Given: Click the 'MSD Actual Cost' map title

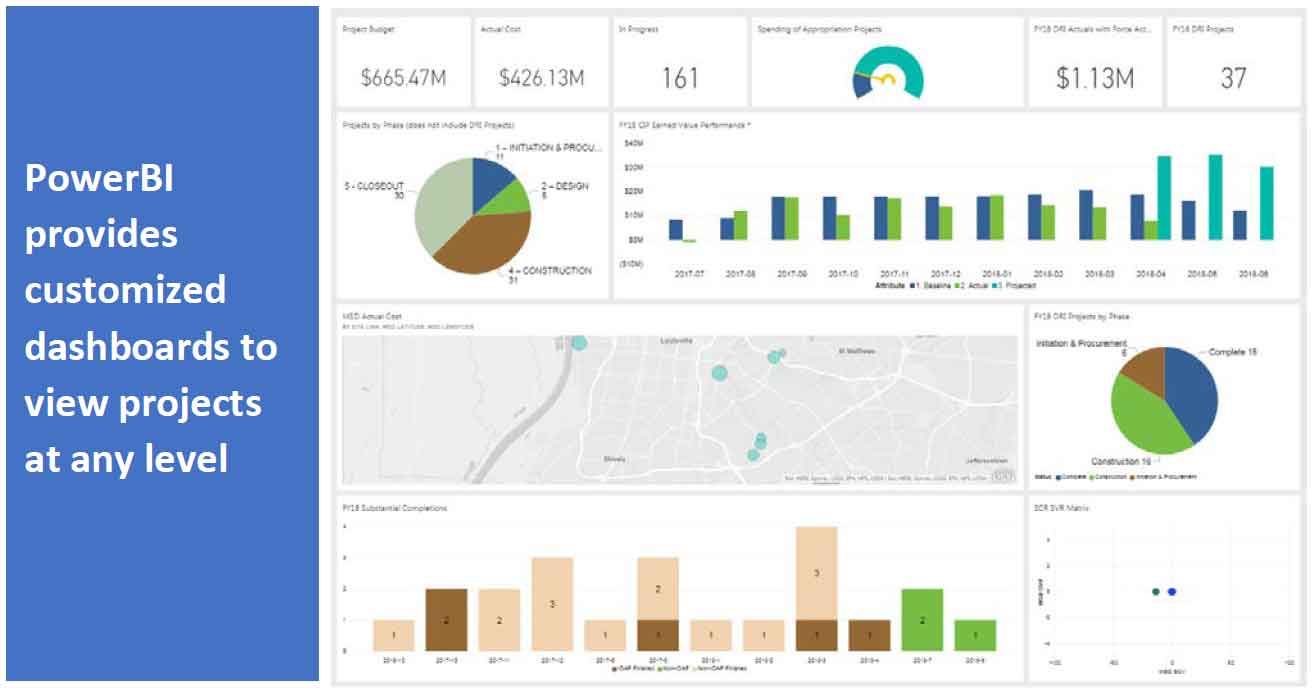Looking at the screenshot, I should coord(373,316).
